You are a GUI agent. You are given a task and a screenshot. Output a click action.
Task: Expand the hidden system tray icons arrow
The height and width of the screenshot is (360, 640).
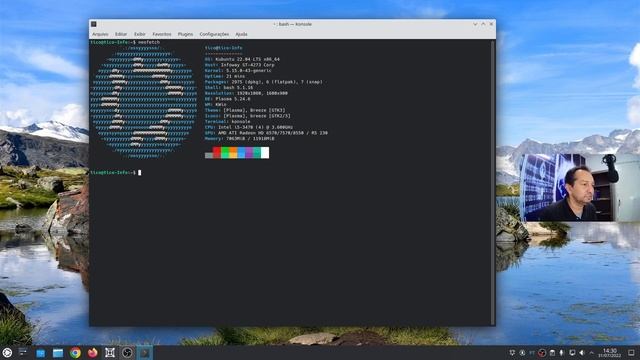591,353
